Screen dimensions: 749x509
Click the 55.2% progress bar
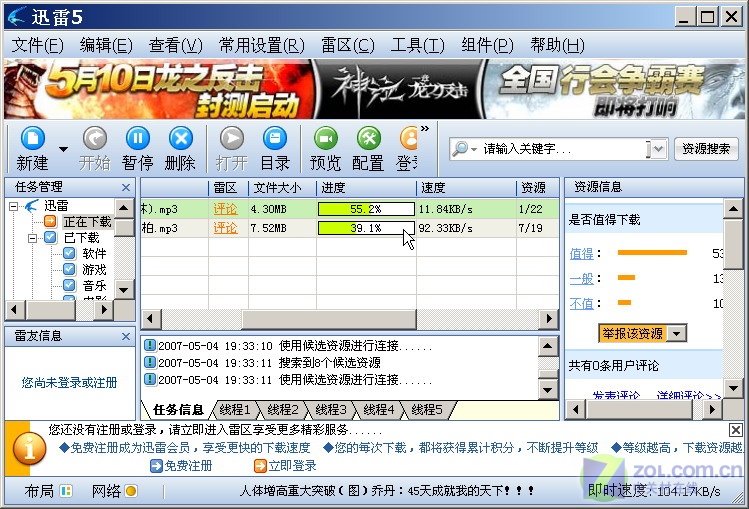tap(366, 209)
